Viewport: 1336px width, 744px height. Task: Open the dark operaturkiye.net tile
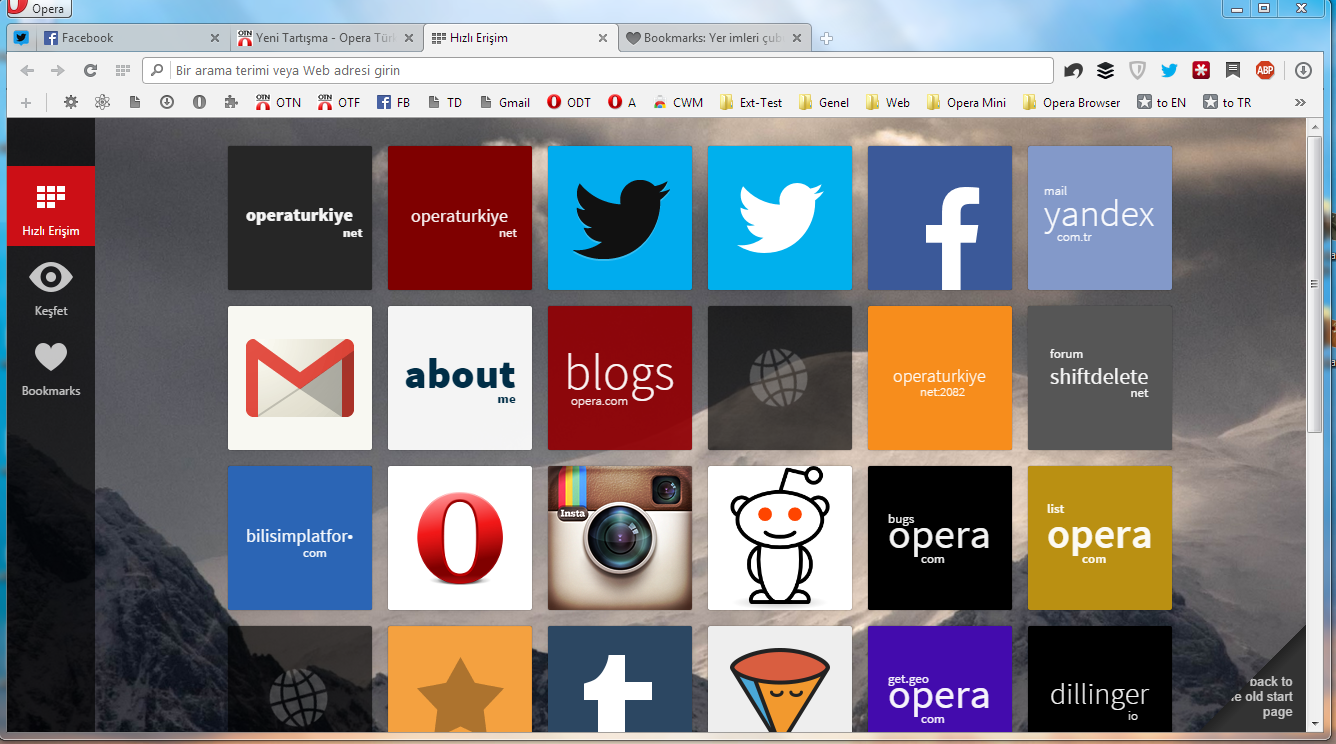coord(300,218)
